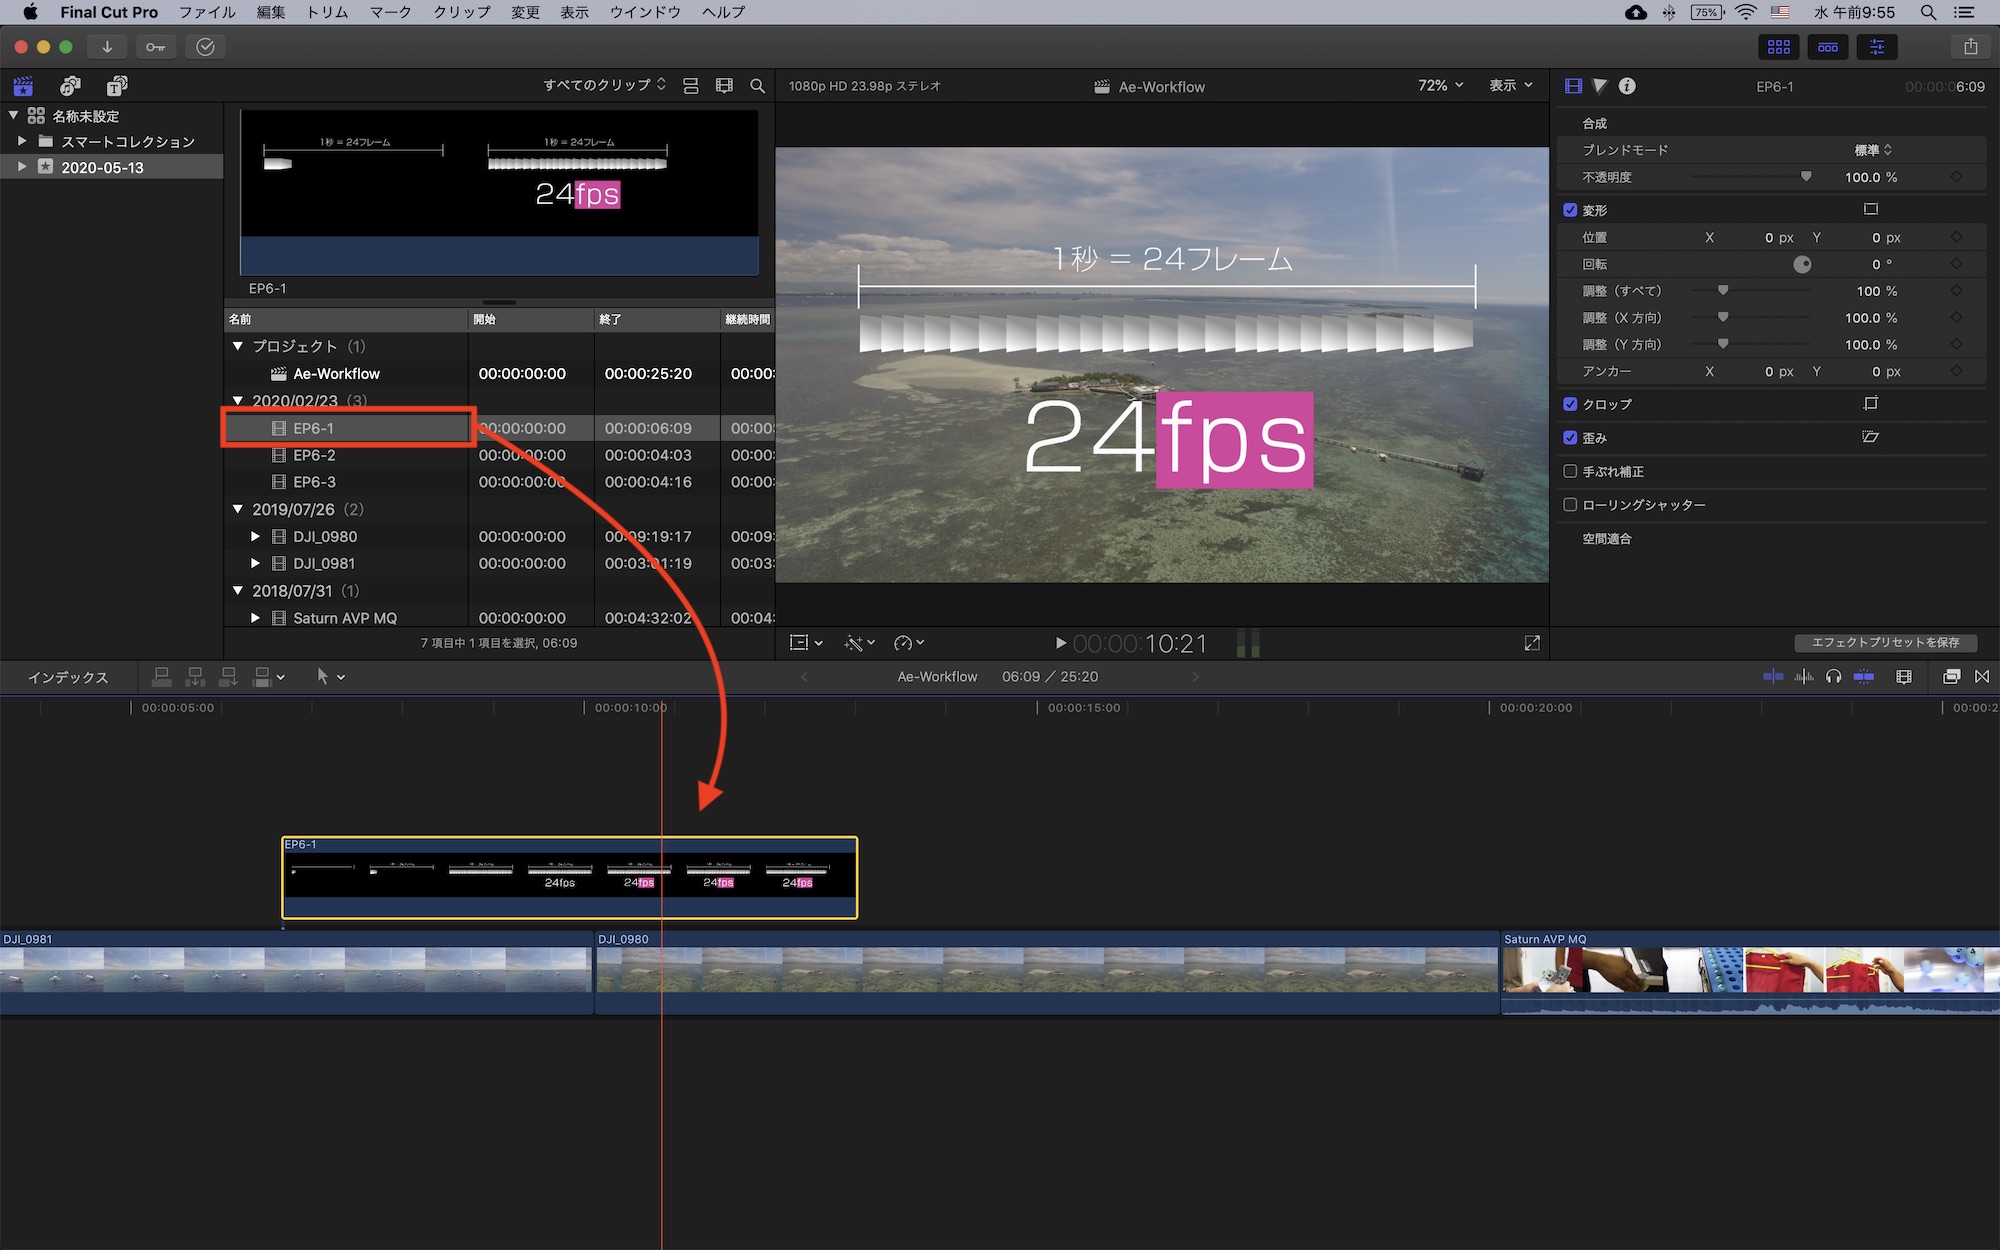Open the share export icon

pyautogui.click(x=1970, y=47)
